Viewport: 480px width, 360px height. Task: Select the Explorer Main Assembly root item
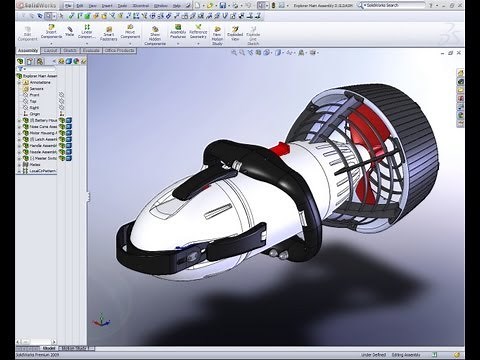[37, 76]
